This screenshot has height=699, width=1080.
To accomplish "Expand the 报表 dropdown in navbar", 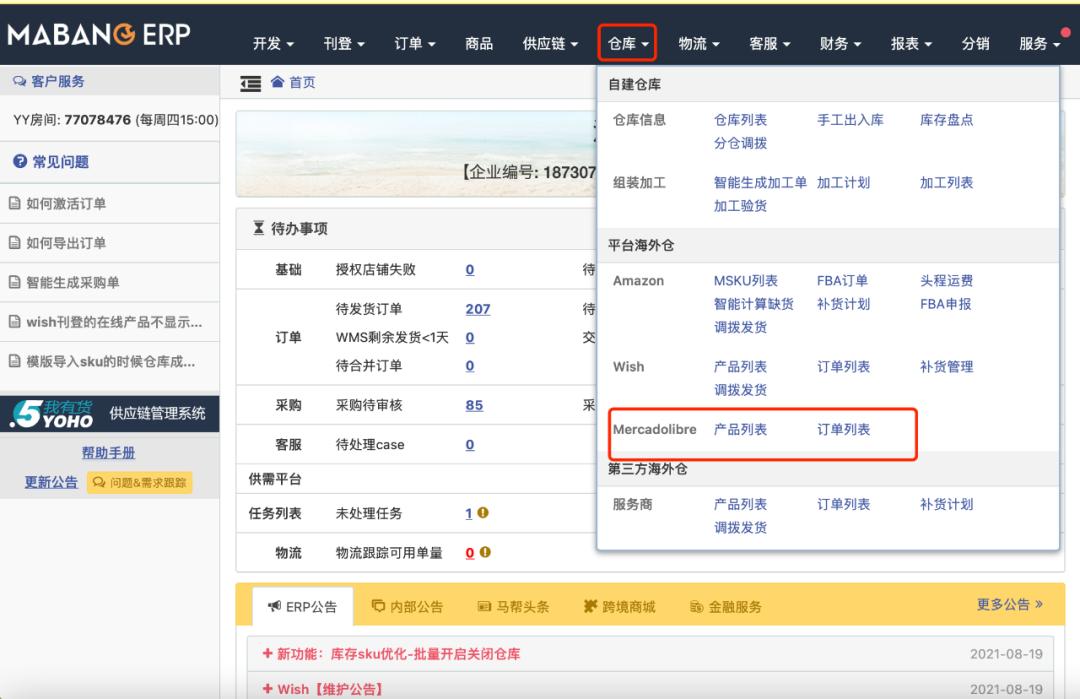I will 911,44.
